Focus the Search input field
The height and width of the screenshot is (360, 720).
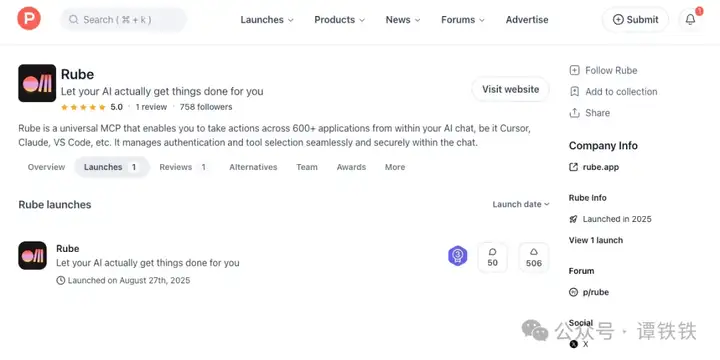124,20
